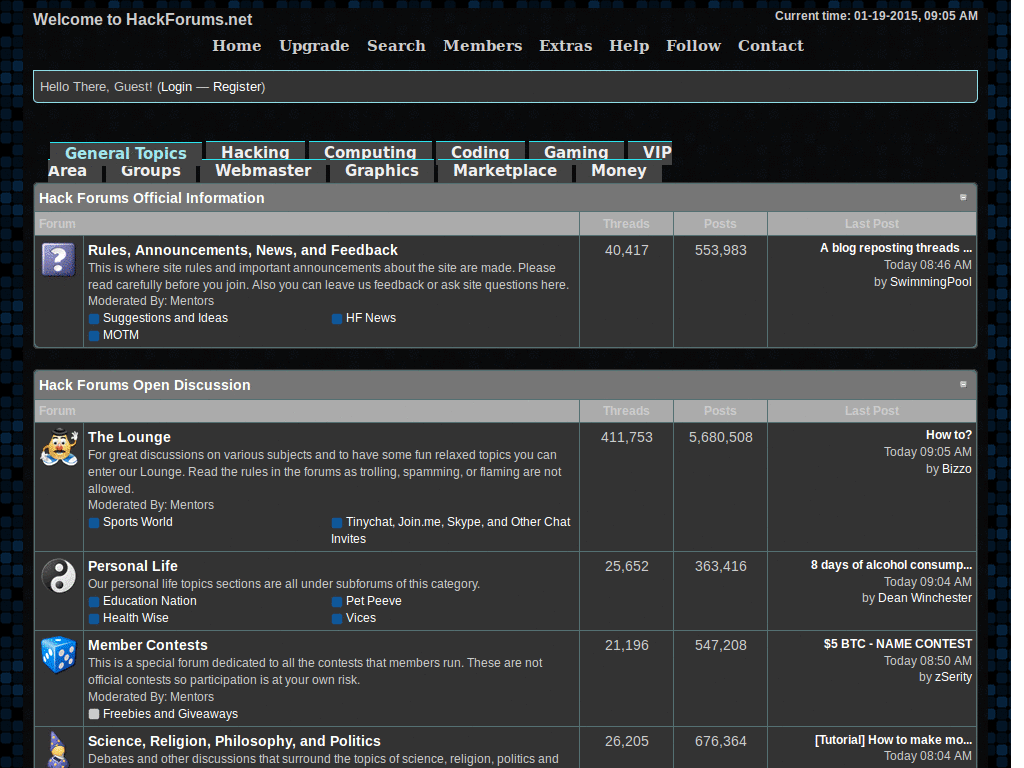Click the blue square icon beside Sports World
Screen dimensions: 1024x768
pos(94,522)
